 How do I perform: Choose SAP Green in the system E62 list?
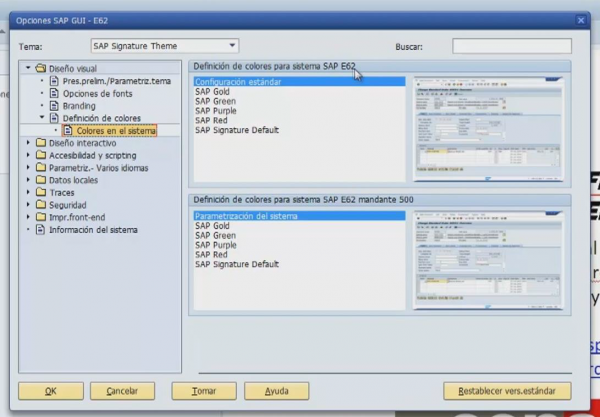pyautogui.click(x=215, y=101)
